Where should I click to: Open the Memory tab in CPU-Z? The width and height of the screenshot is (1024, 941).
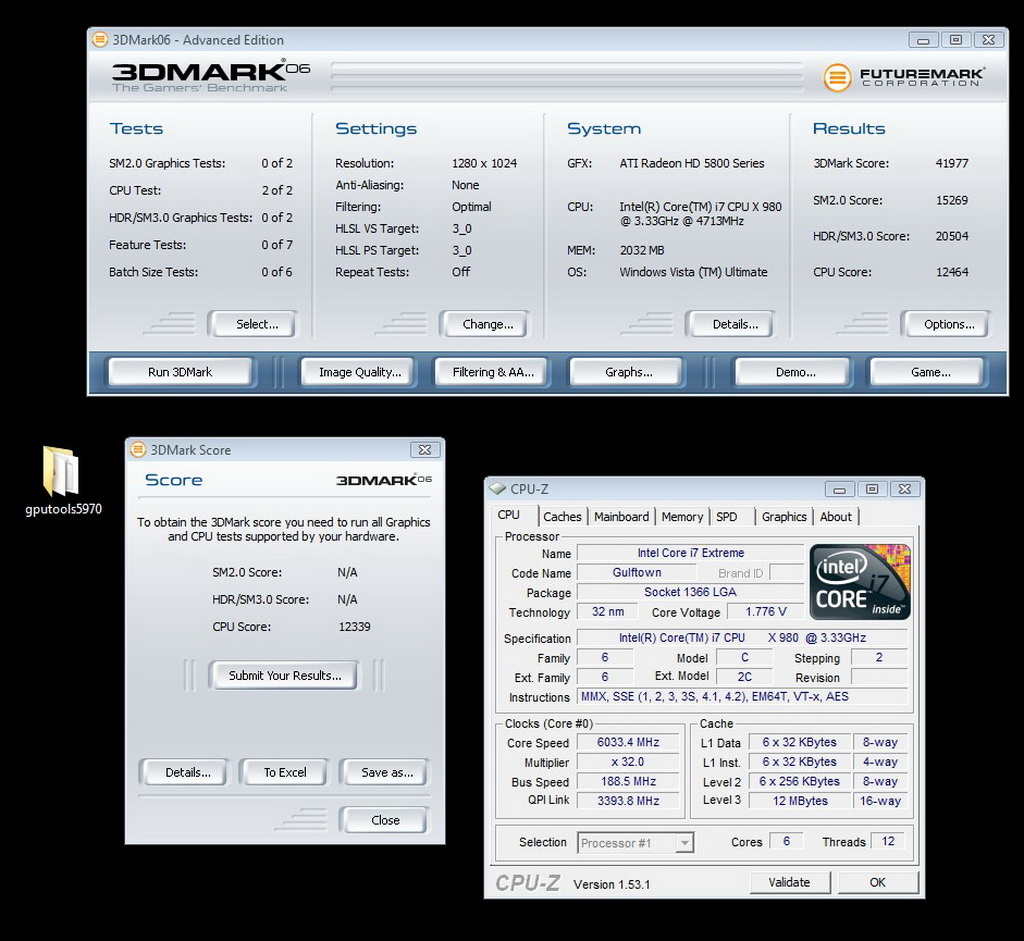click(682, 517)
